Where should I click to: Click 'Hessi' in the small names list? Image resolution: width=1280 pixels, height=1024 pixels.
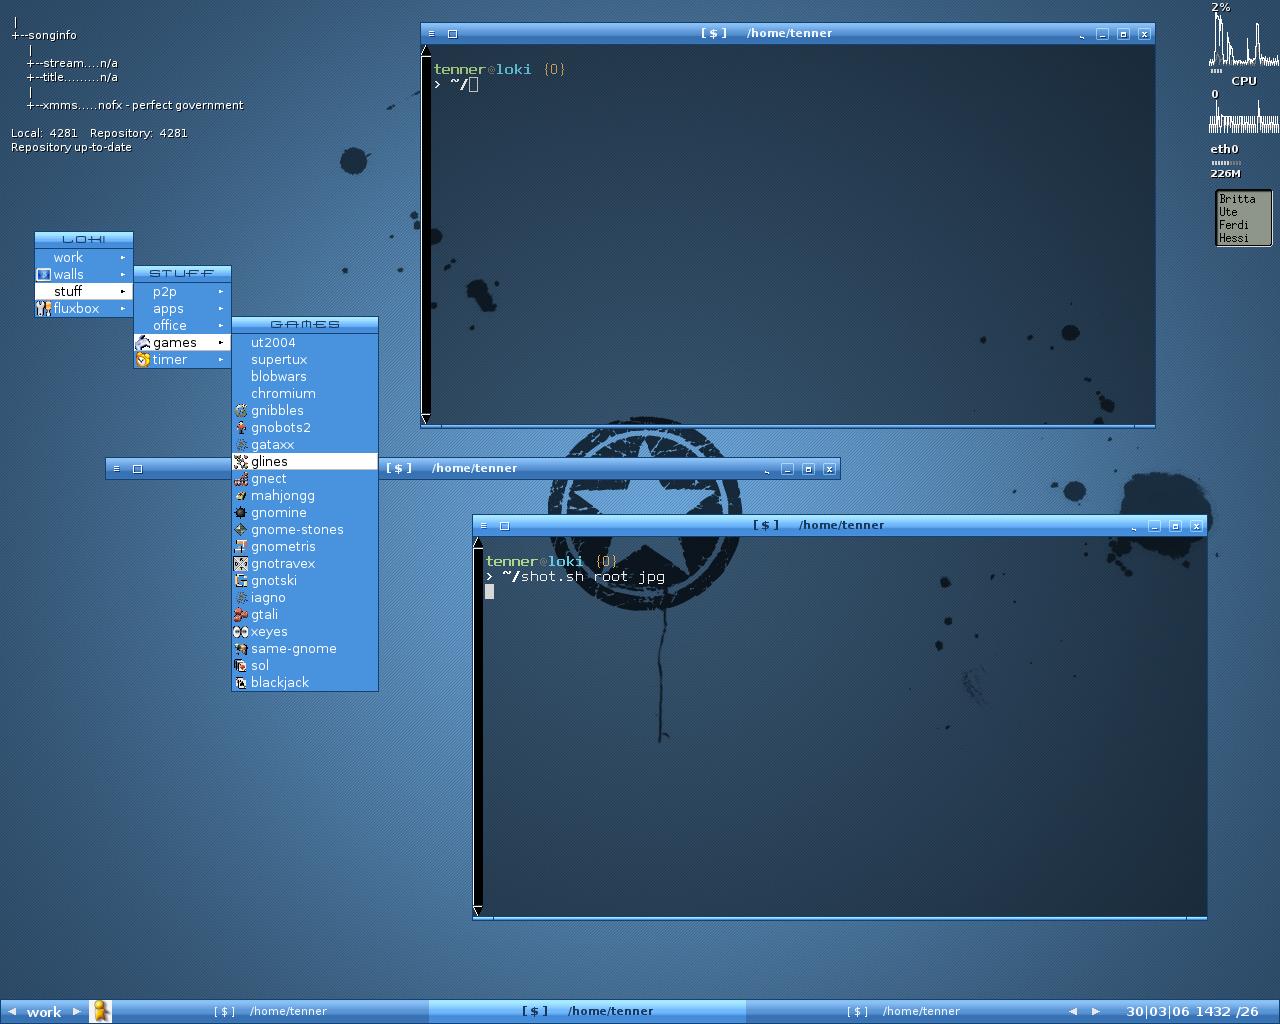coord(1234,238)
